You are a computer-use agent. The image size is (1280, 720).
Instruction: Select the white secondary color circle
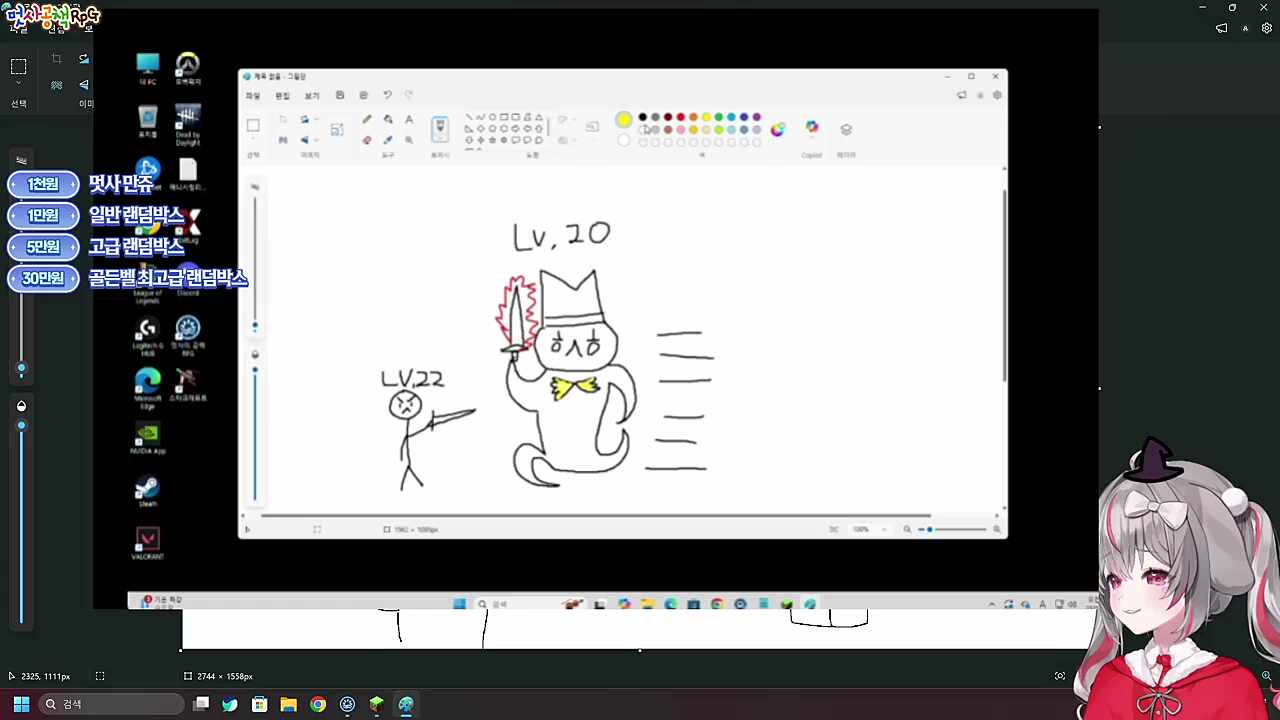click(x=624, y=140)
